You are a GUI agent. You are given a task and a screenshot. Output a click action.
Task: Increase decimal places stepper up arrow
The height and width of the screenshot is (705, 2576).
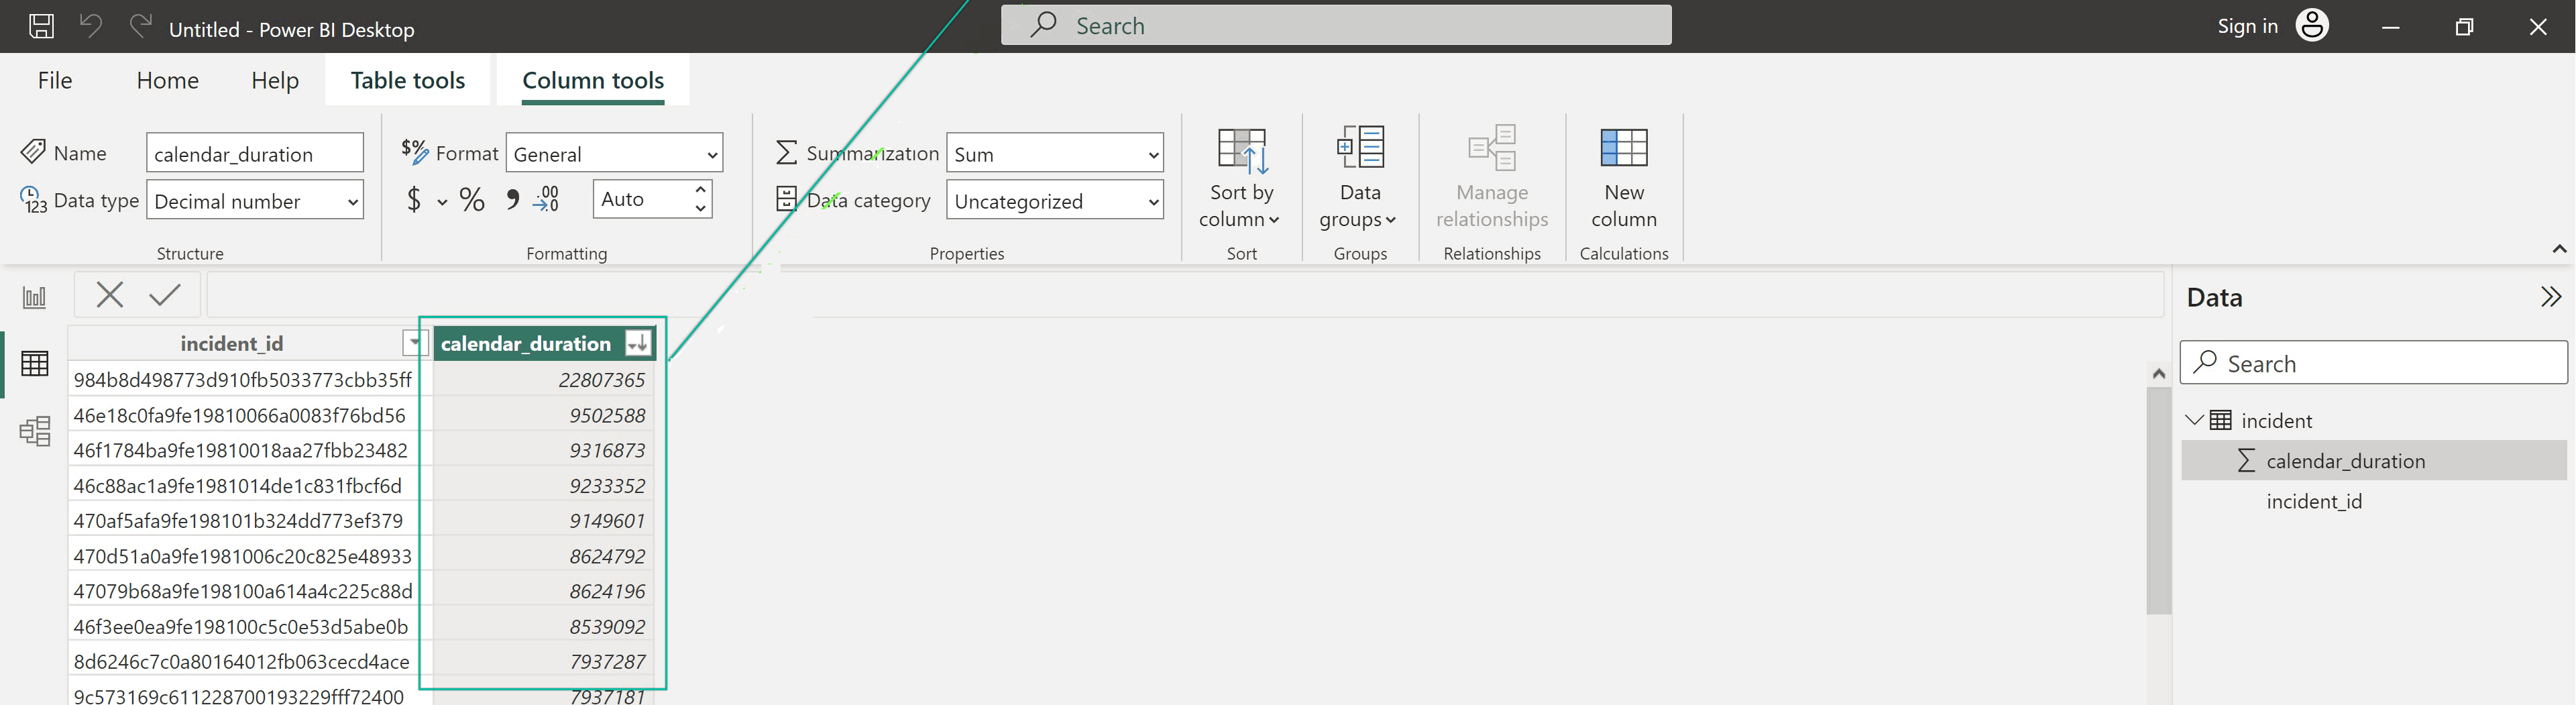pos(701,190)
